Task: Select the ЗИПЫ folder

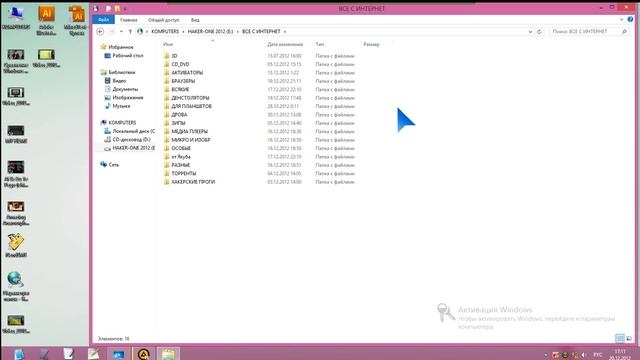Action: tap(178, 123)
